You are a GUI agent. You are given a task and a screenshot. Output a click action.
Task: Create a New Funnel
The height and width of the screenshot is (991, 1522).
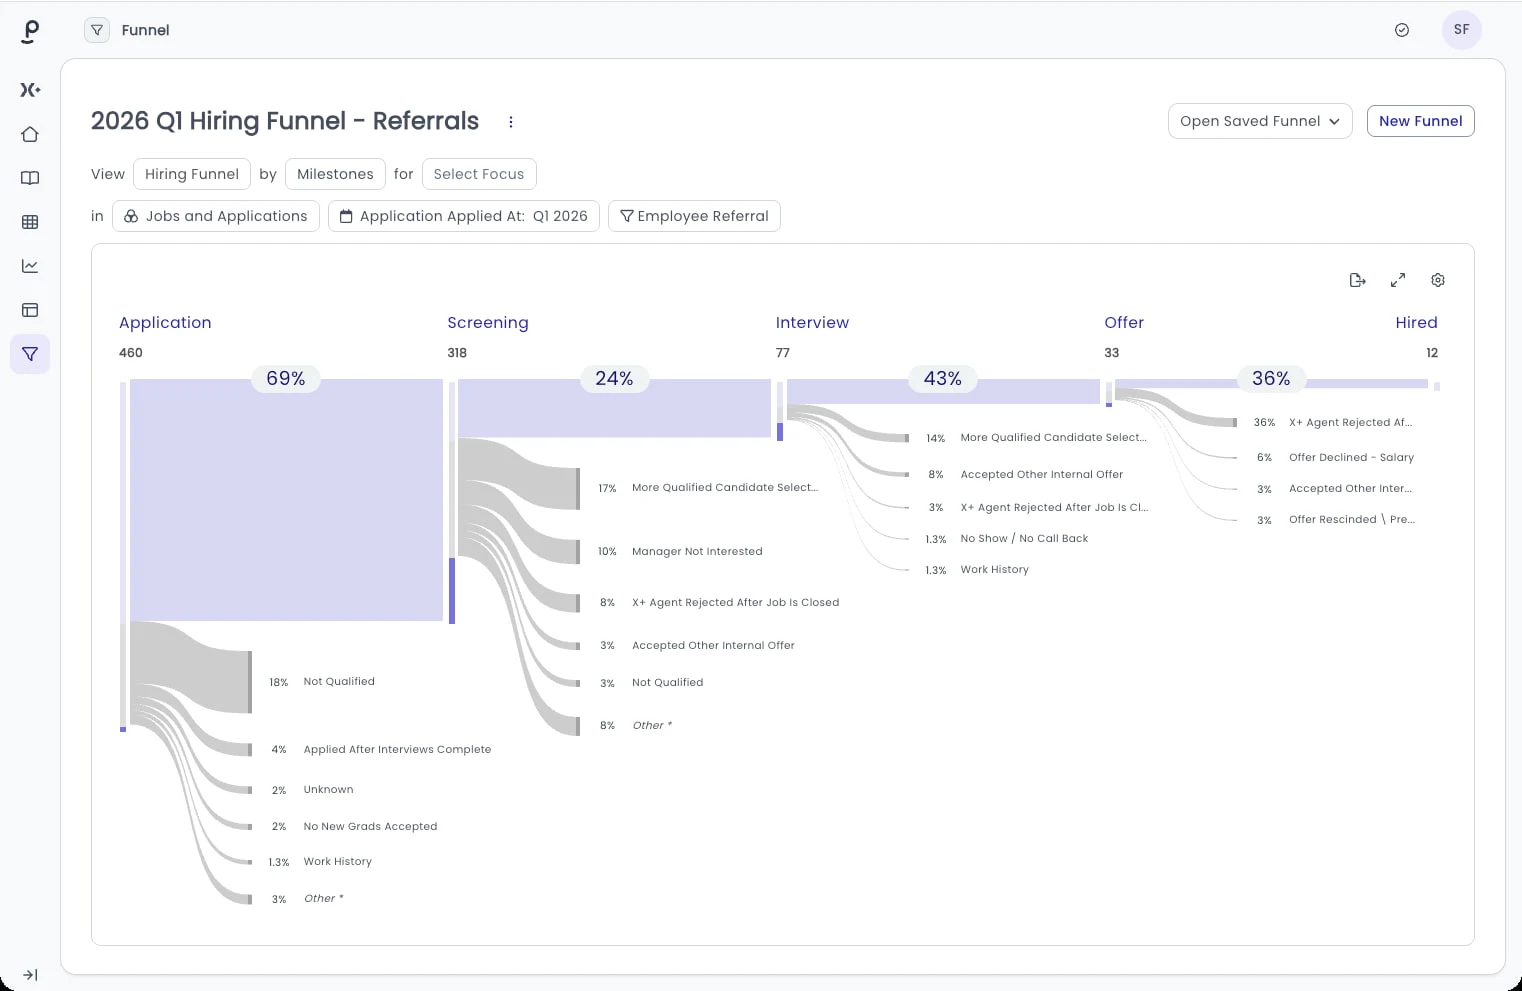(x=1420, y=121)
